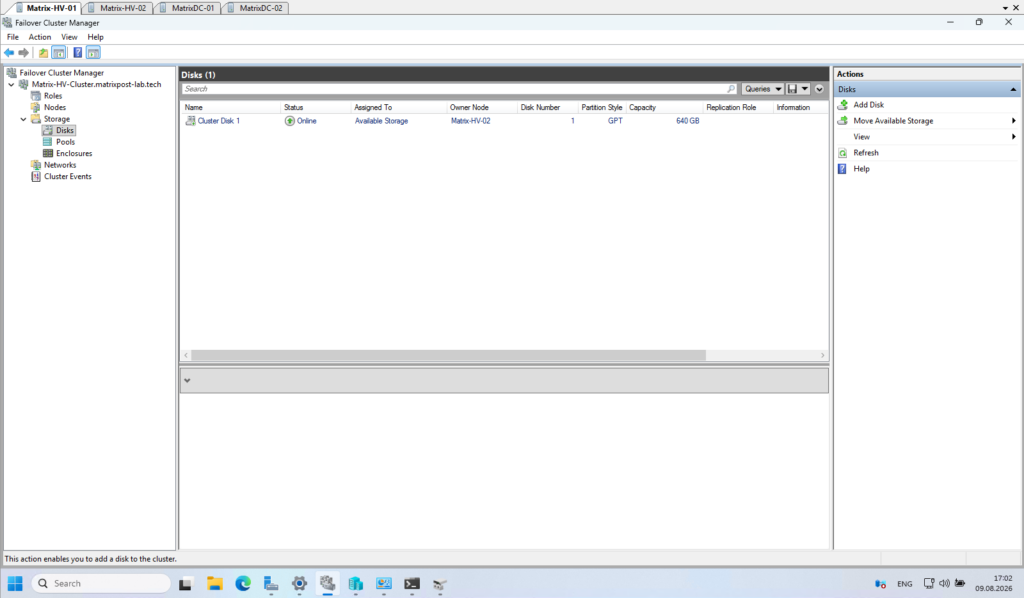
Task: Collapse the Disks section in Actions
Action: tap(1013, 89)
